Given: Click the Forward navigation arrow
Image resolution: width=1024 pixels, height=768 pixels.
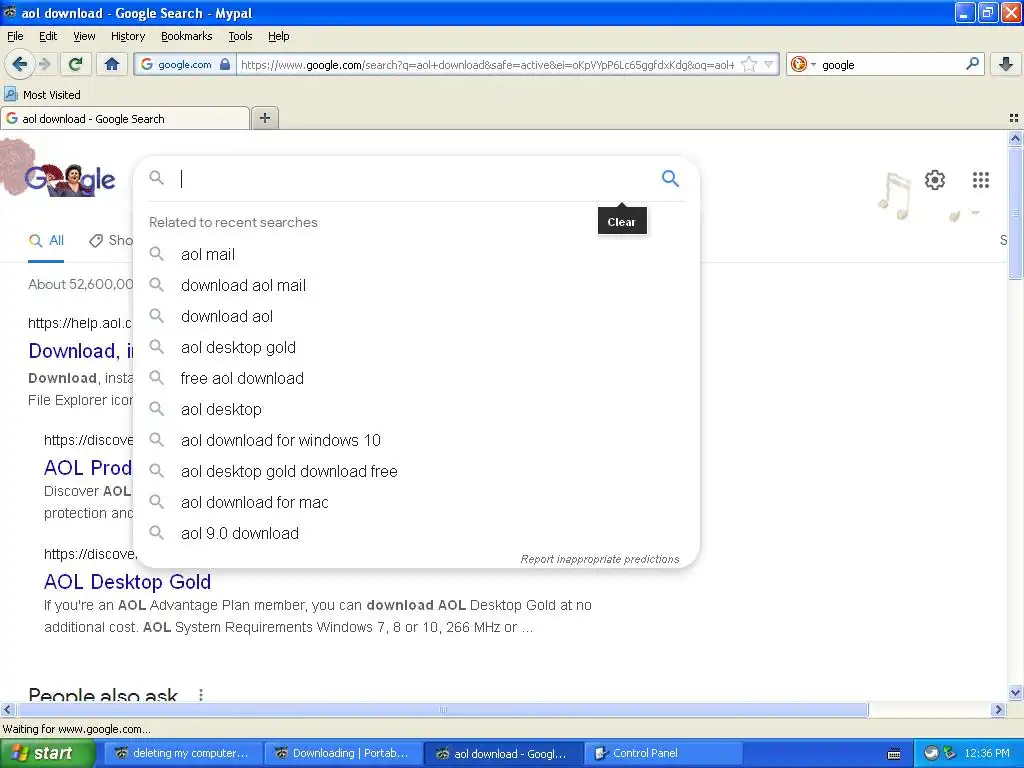Looking at the screenshot, I should coord(44,64).
